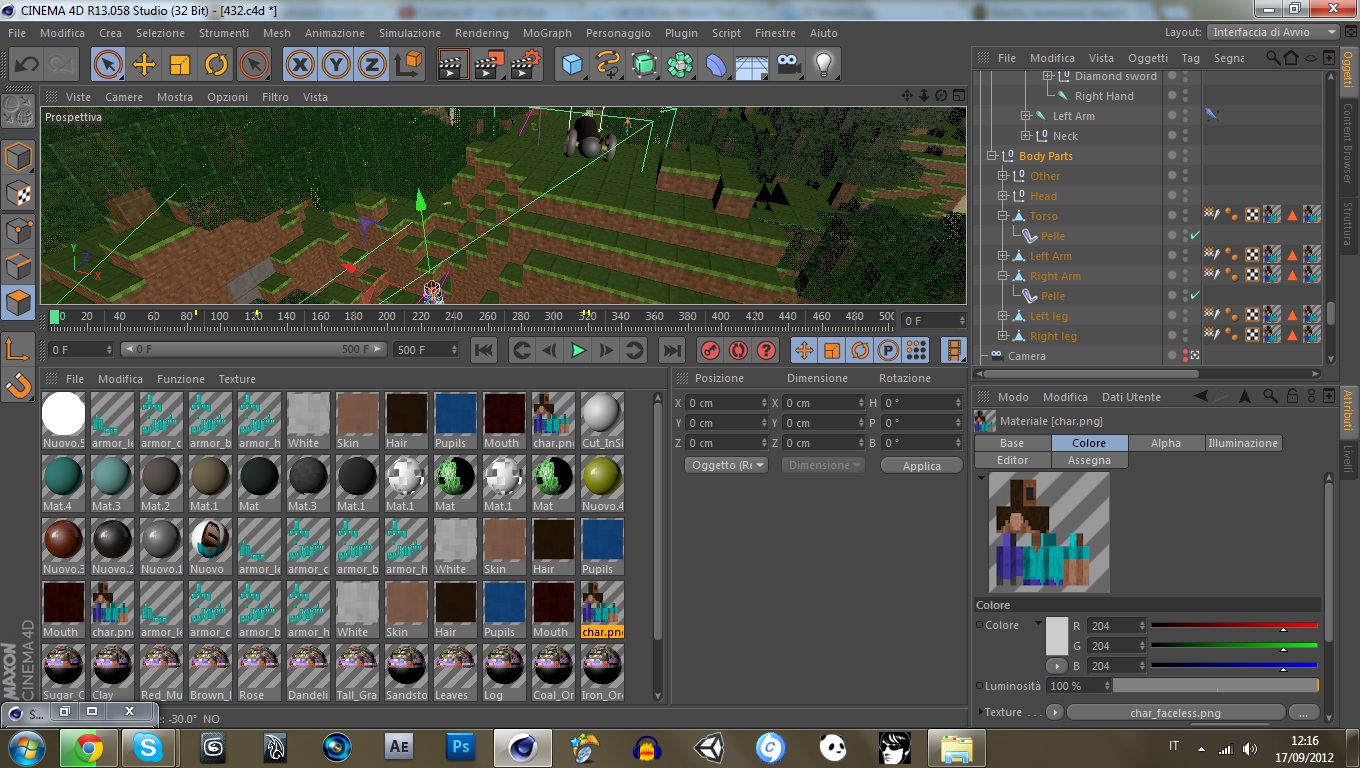Click the home icon in the Object Manager

1291,58
